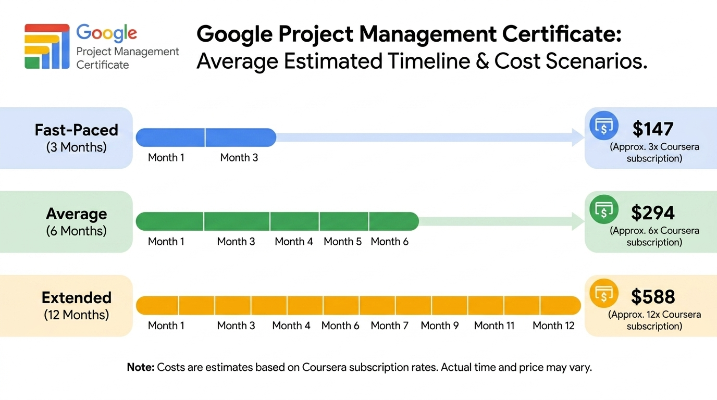
Task: Click the green Month 6 bar segment
Action: pyautogui.click(x=394, y=221)
